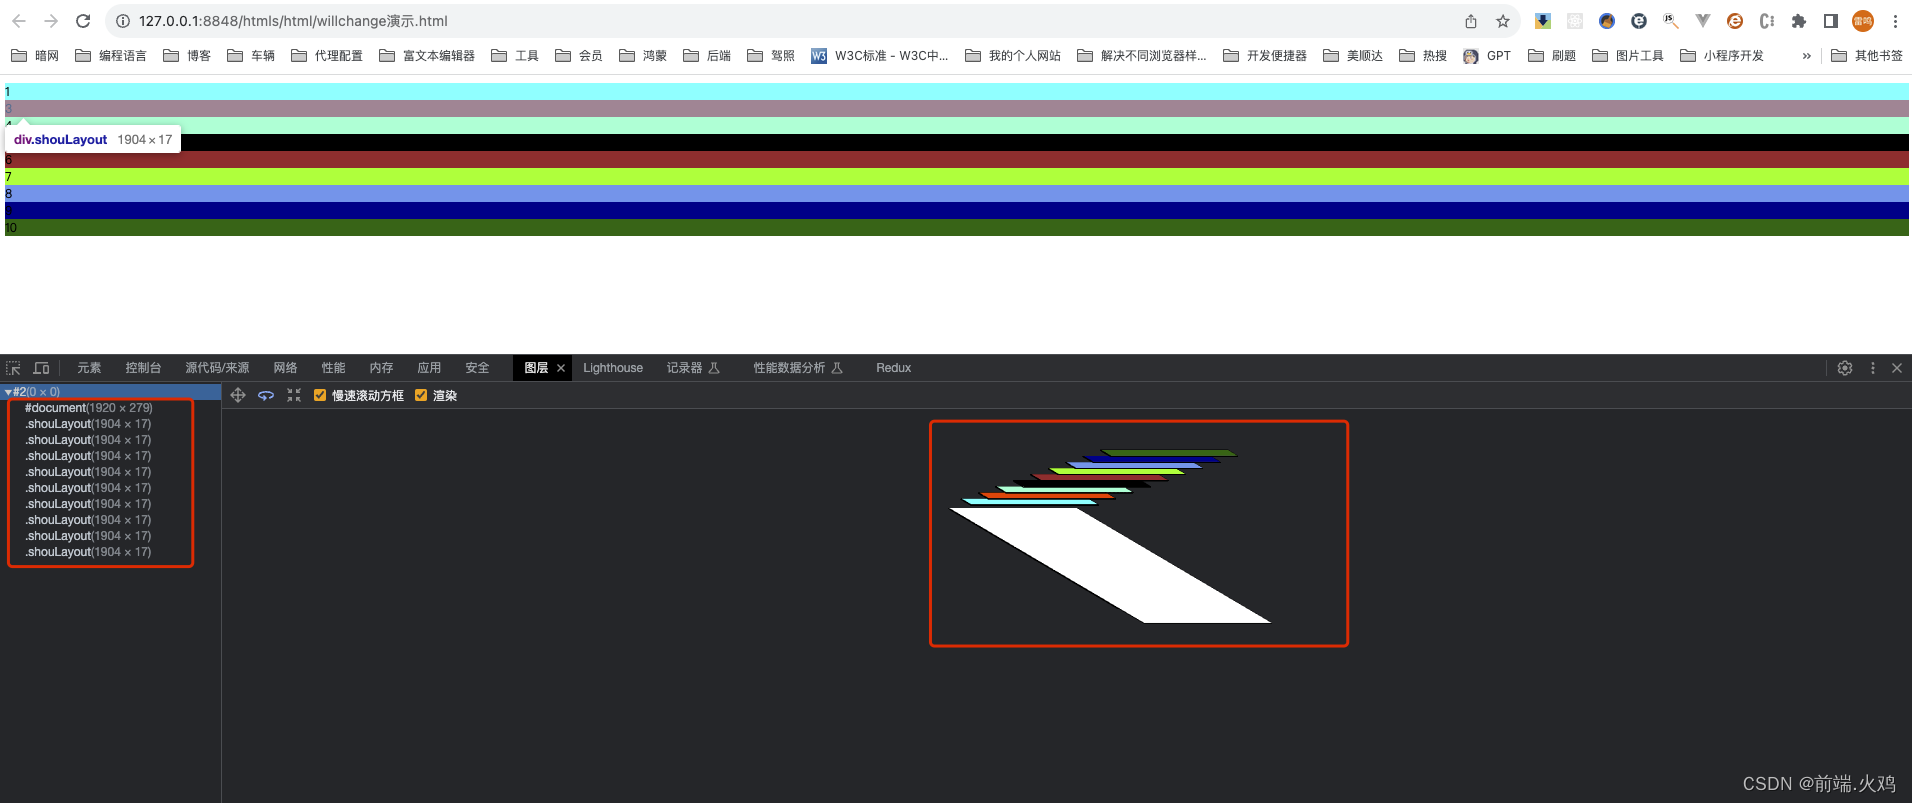Click the lime green stripe numbered 7

(957, 177)
